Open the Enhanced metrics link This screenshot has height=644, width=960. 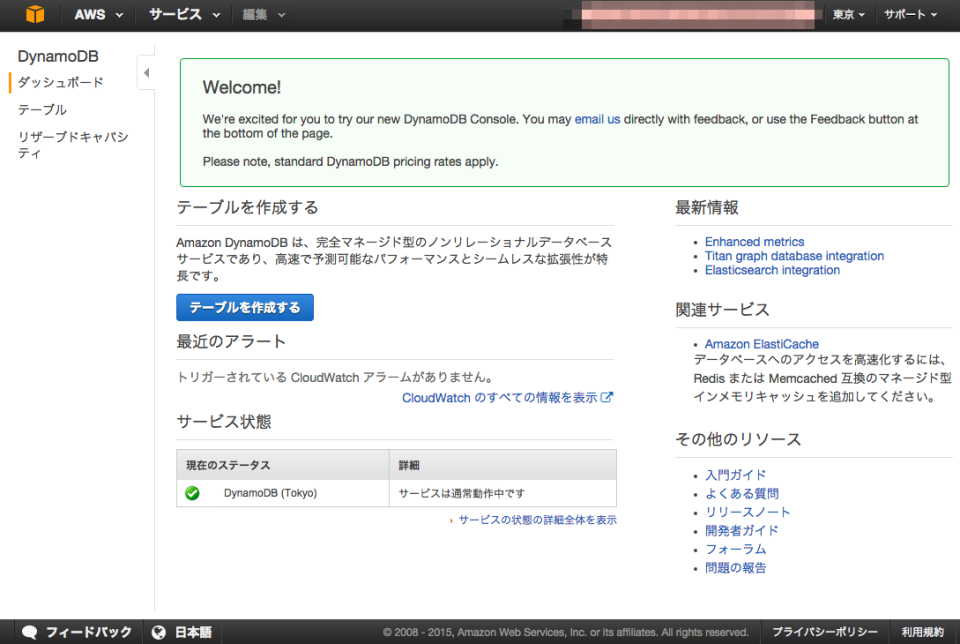[754, 241]
